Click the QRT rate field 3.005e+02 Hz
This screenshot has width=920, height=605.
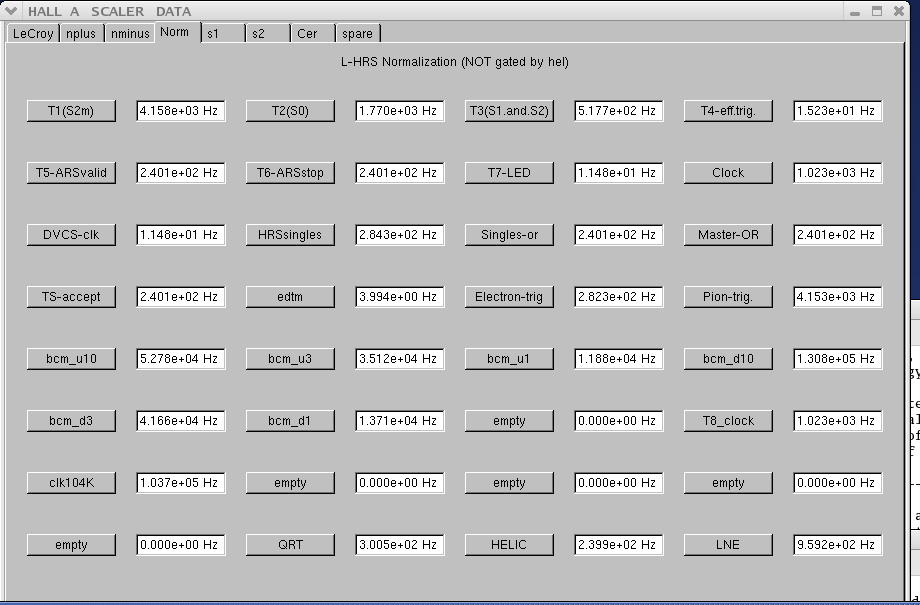click(400, 545)
